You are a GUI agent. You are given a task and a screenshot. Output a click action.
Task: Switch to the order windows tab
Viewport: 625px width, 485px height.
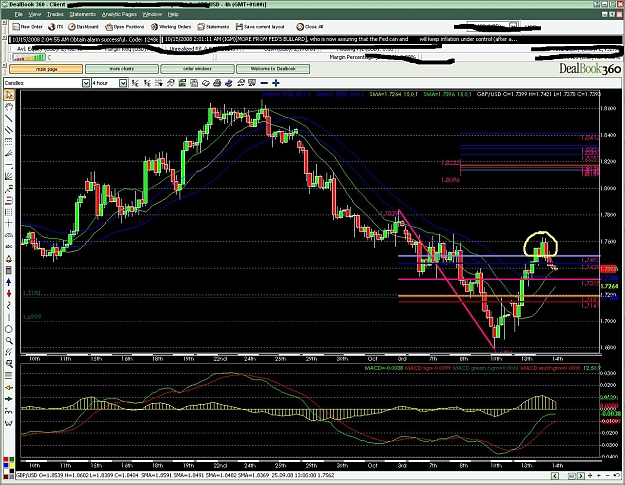pos(197,69)
